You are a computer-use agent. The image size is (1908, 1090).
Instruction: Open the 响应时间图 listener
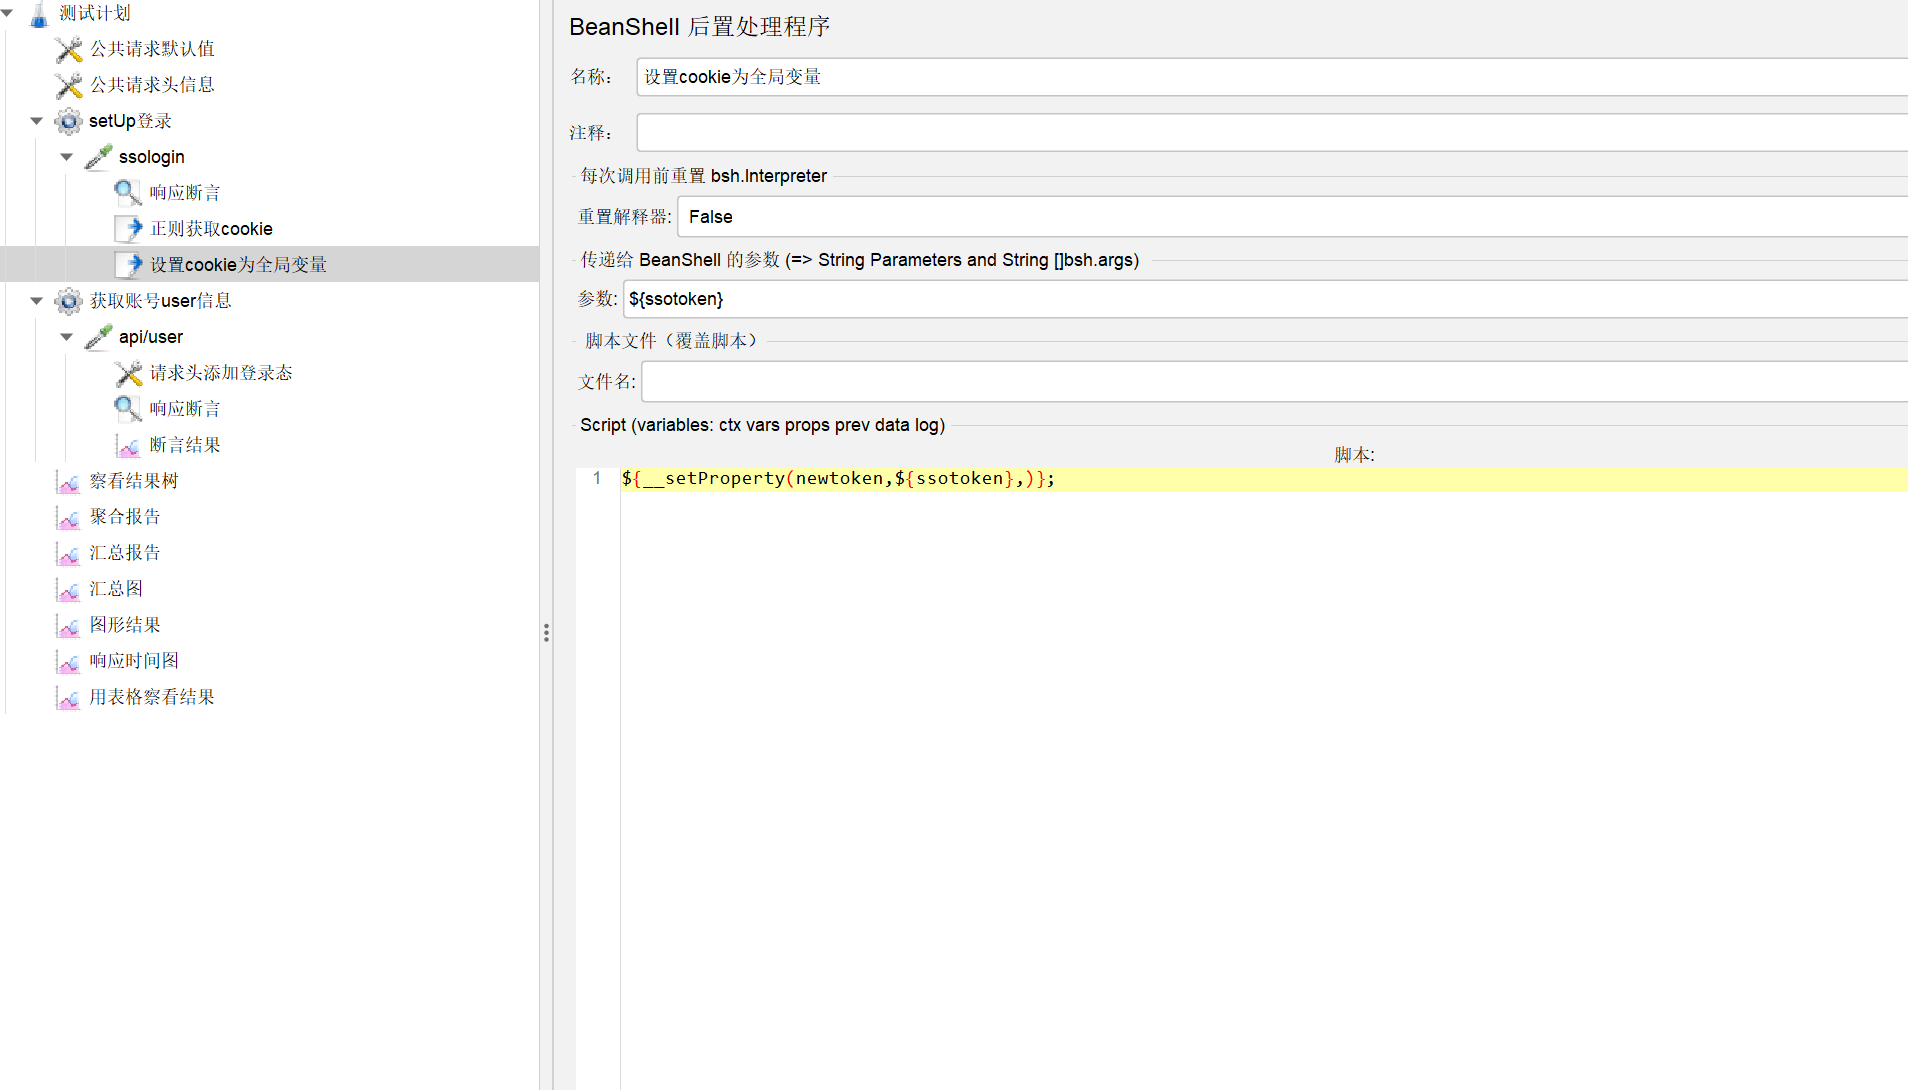(x=134, y=661)
